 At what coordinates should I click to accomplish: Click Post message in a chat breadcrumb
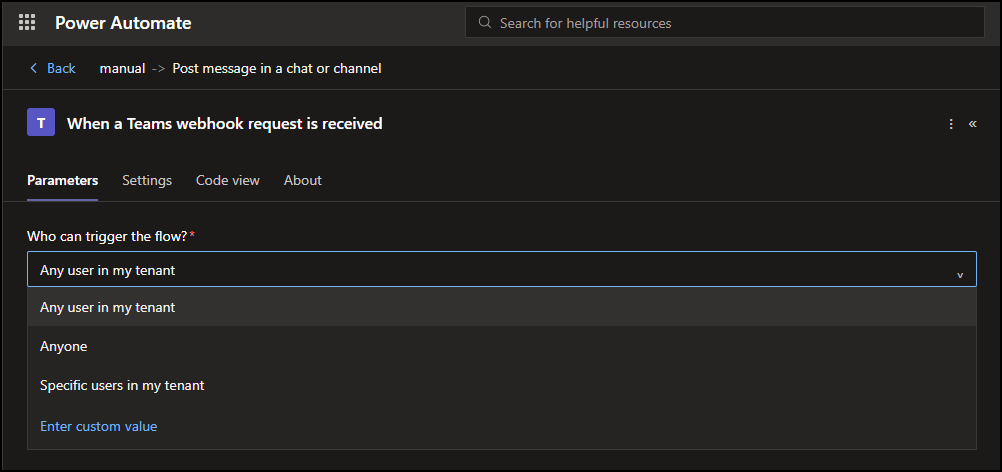[x=277, y=68]
